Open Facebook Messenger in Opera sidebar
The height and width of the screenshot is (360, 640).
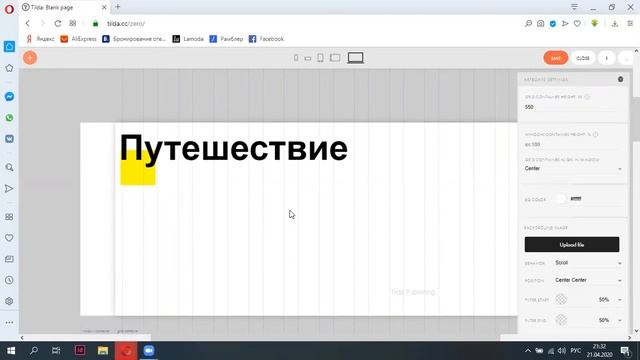(9, 97)
